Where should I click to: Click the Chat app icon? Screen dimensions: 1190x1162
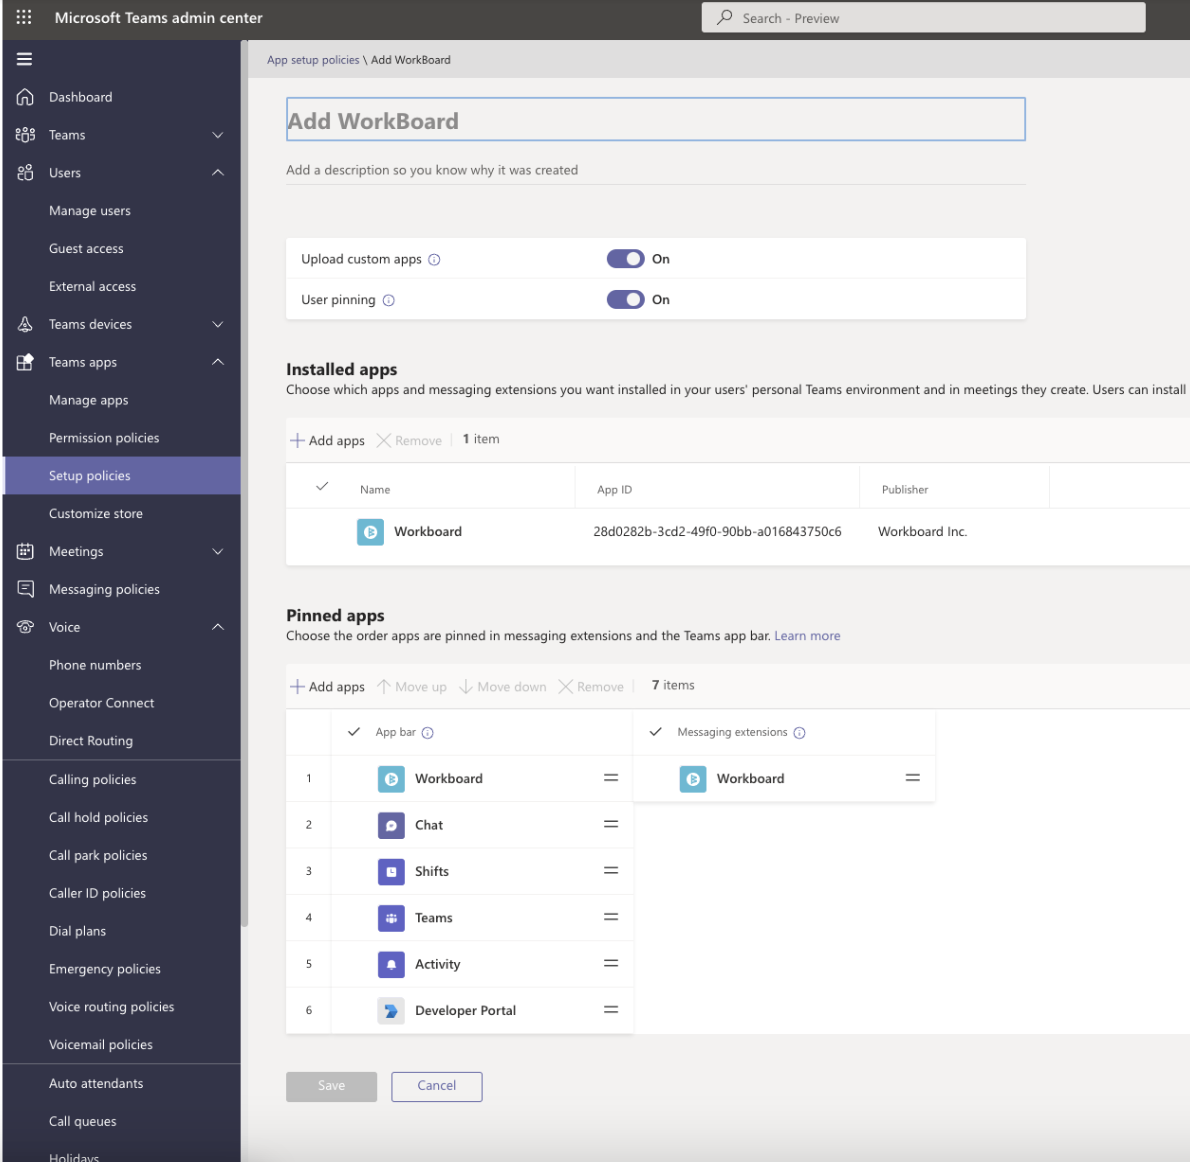pos(391,825)
